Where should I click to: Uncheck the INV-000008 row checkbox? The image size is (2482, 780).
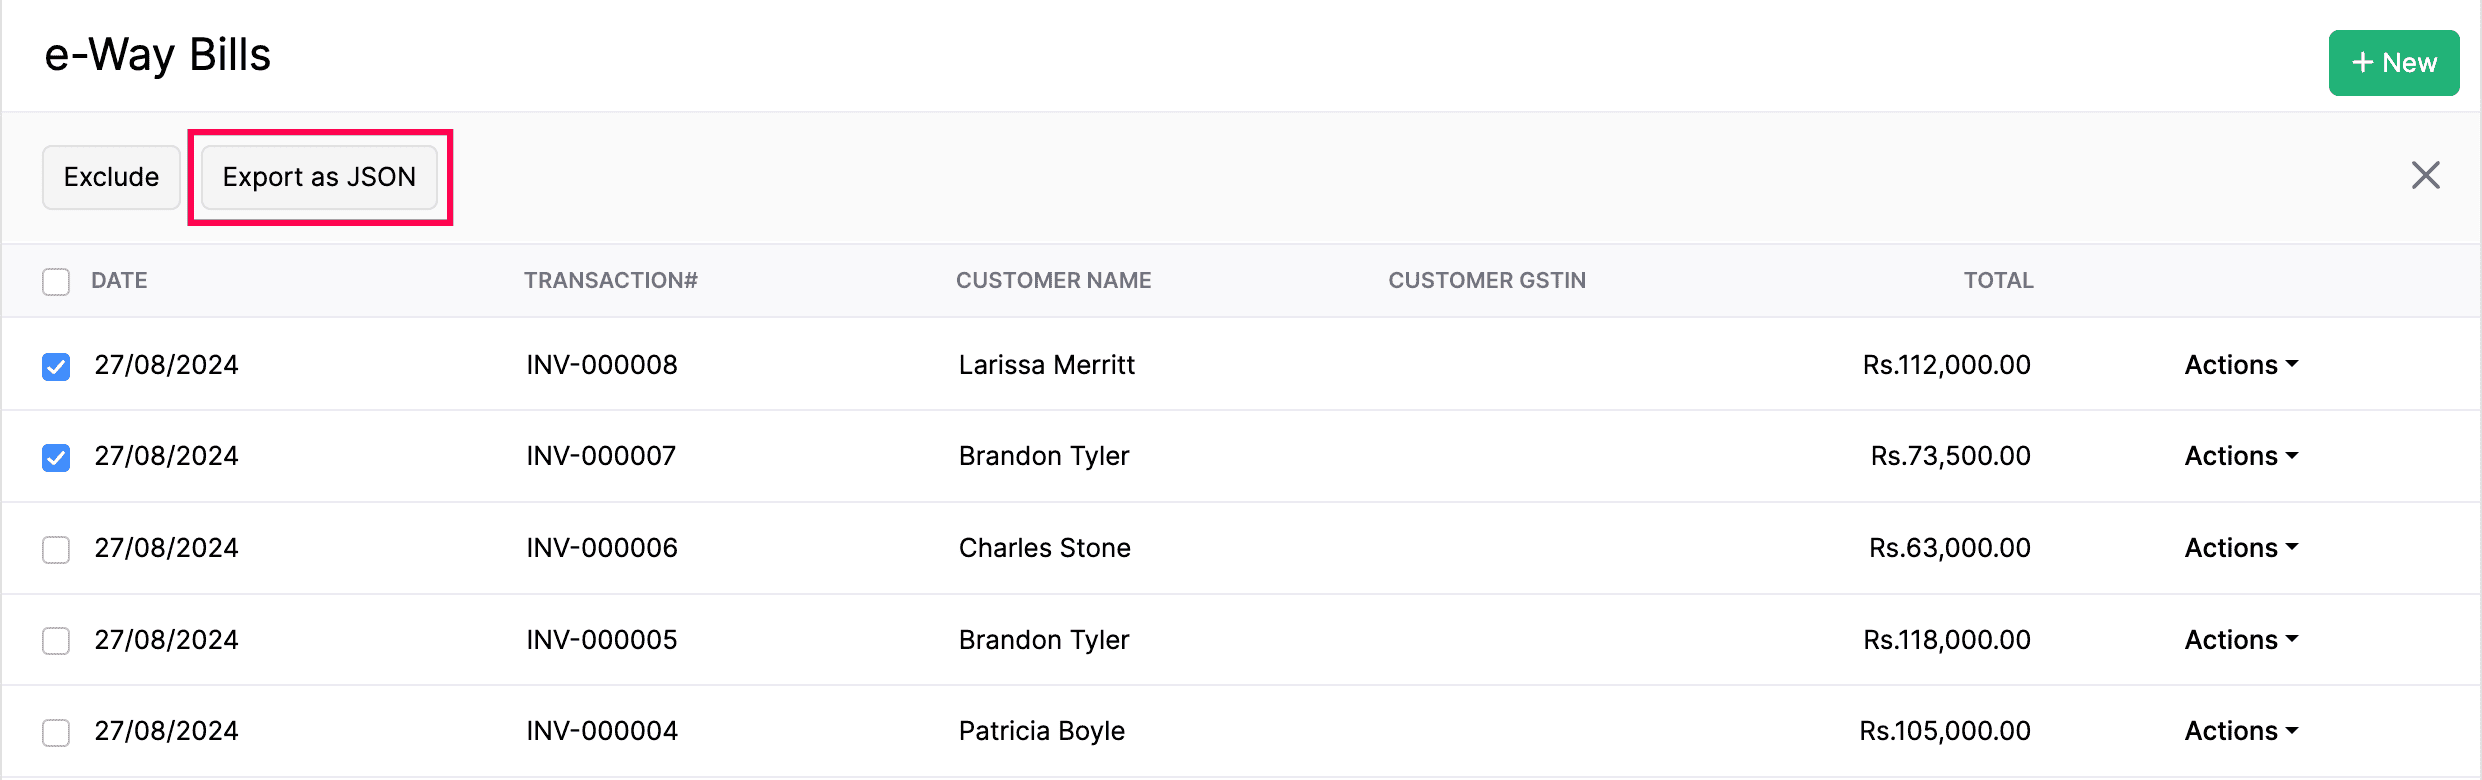pyautogui.click(x=56, y=367)
